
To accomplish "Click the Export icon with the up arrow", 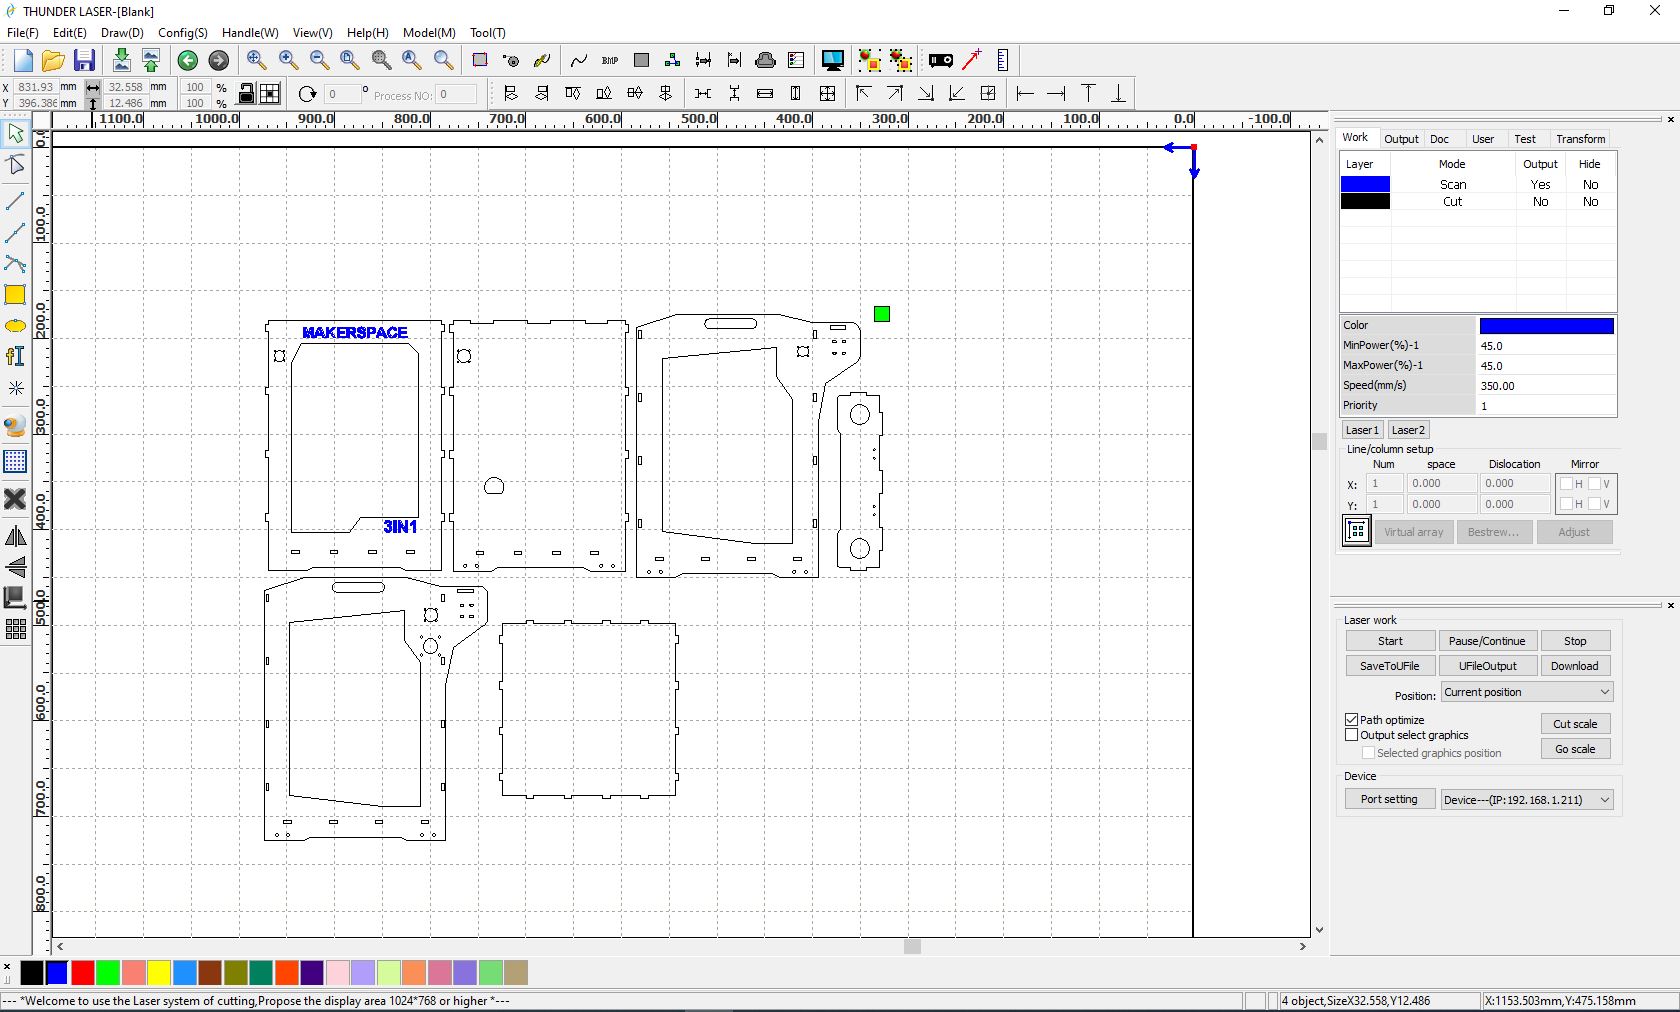I will pyautogui.click(x=151, y=61).
